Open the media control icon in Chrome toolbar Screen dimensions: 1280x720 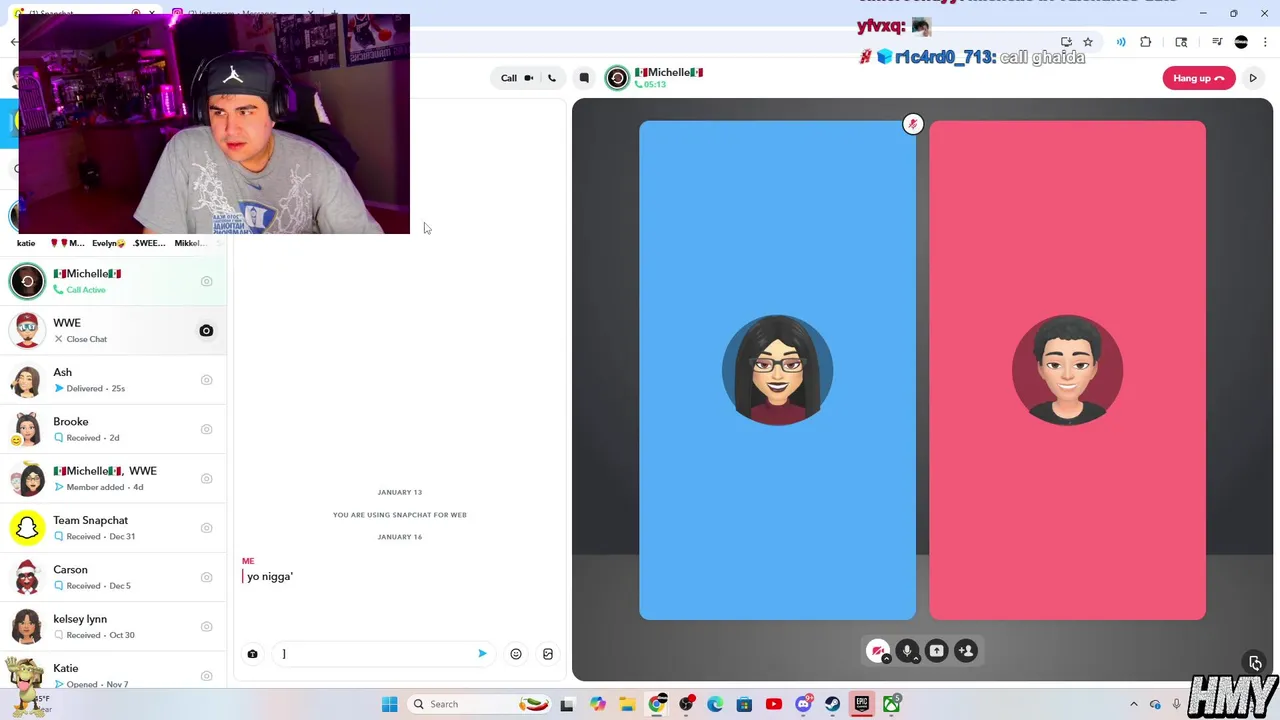[1217, 42]
